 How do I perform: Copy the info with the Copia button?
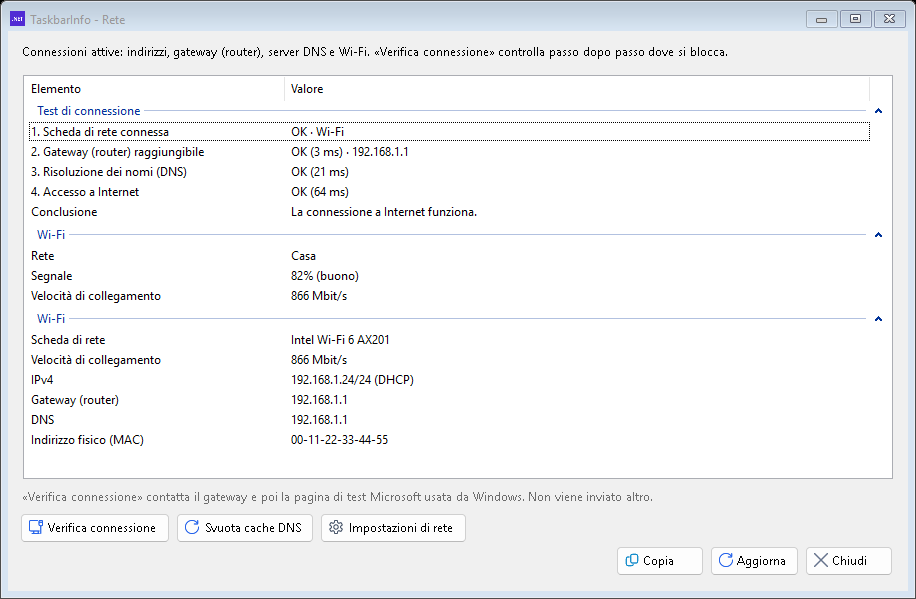(x=660, y=560)
